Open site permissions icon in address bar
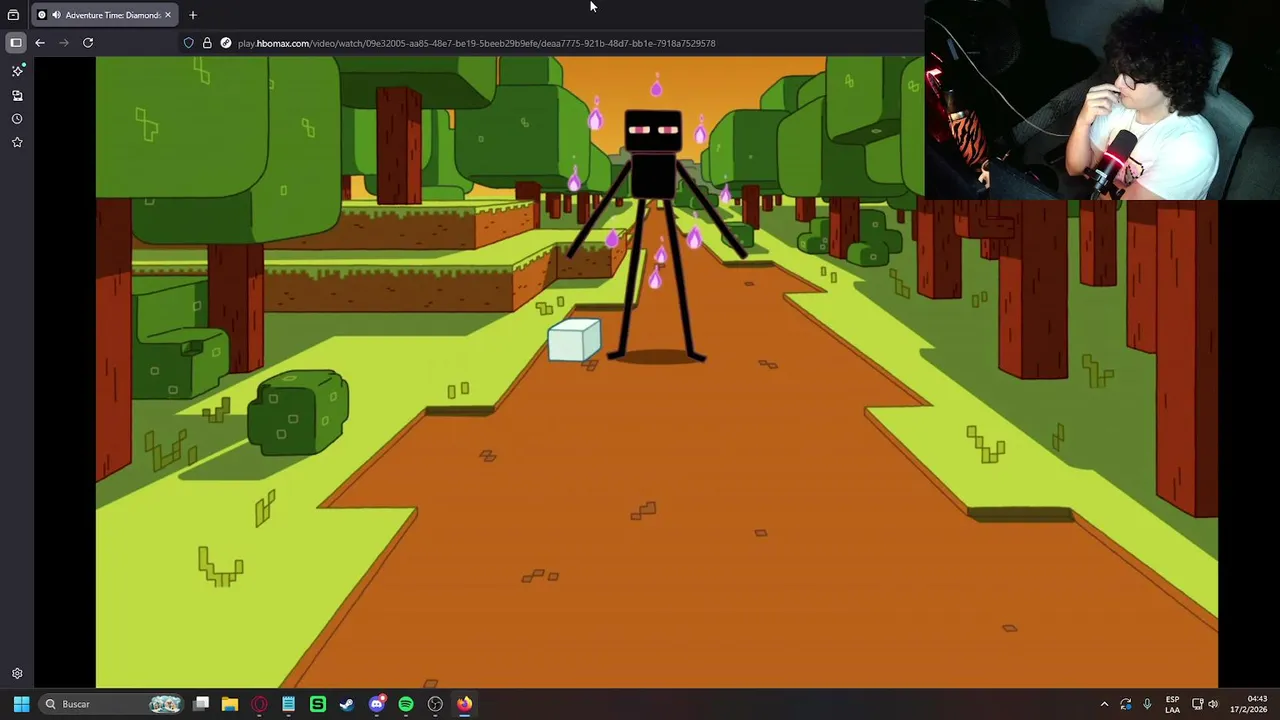Screen dimensions: 1280x720 226,43
